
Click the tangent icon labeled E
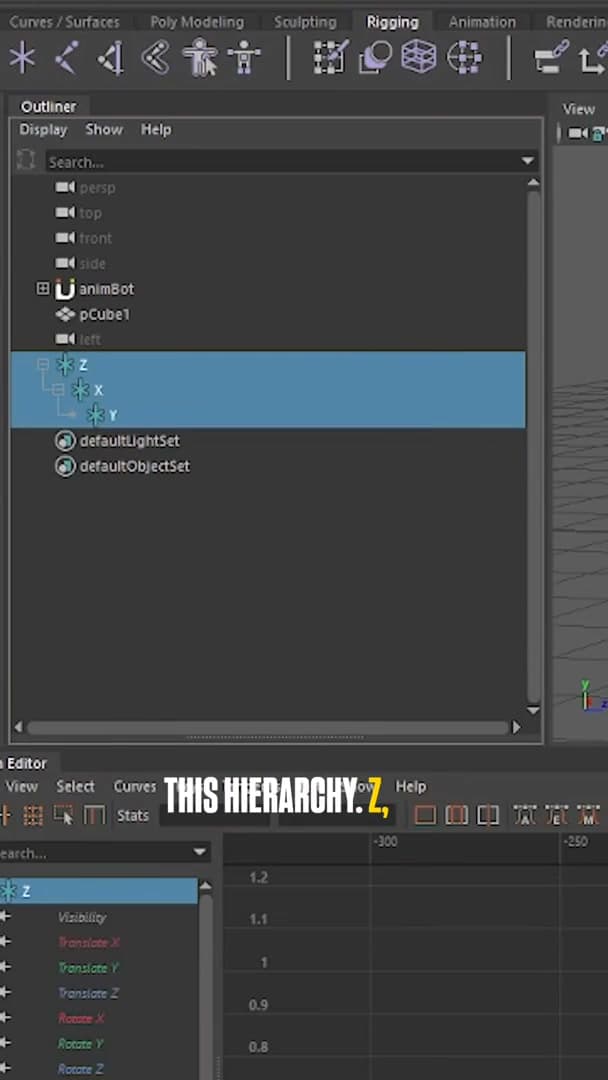click(x=556, y=816)
